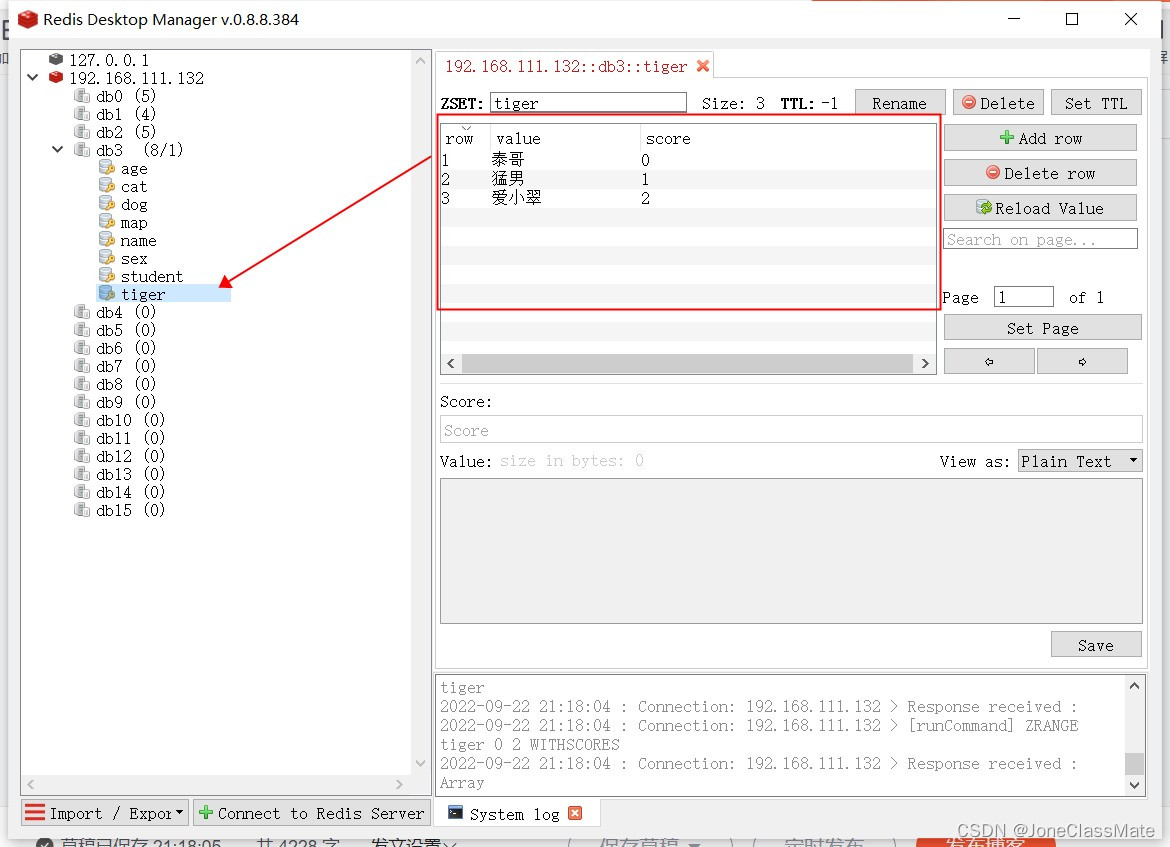This screenshot has height=847, width=1170.
Task: Click Connect to Redis Server button
Action: click(312, 813)
